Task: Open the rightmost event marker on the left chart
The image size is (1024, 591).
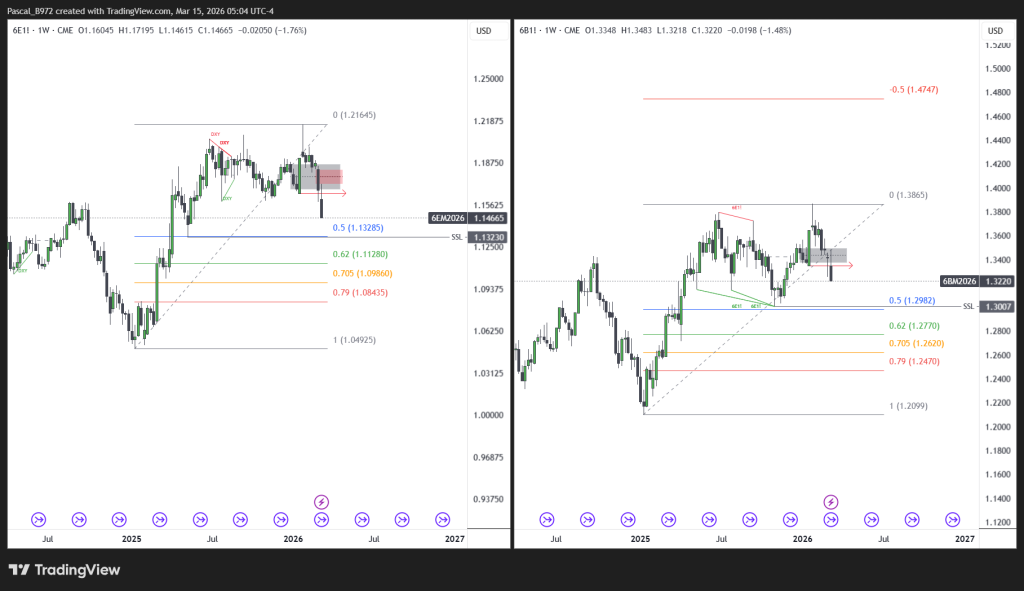Action: click(442, 519)
